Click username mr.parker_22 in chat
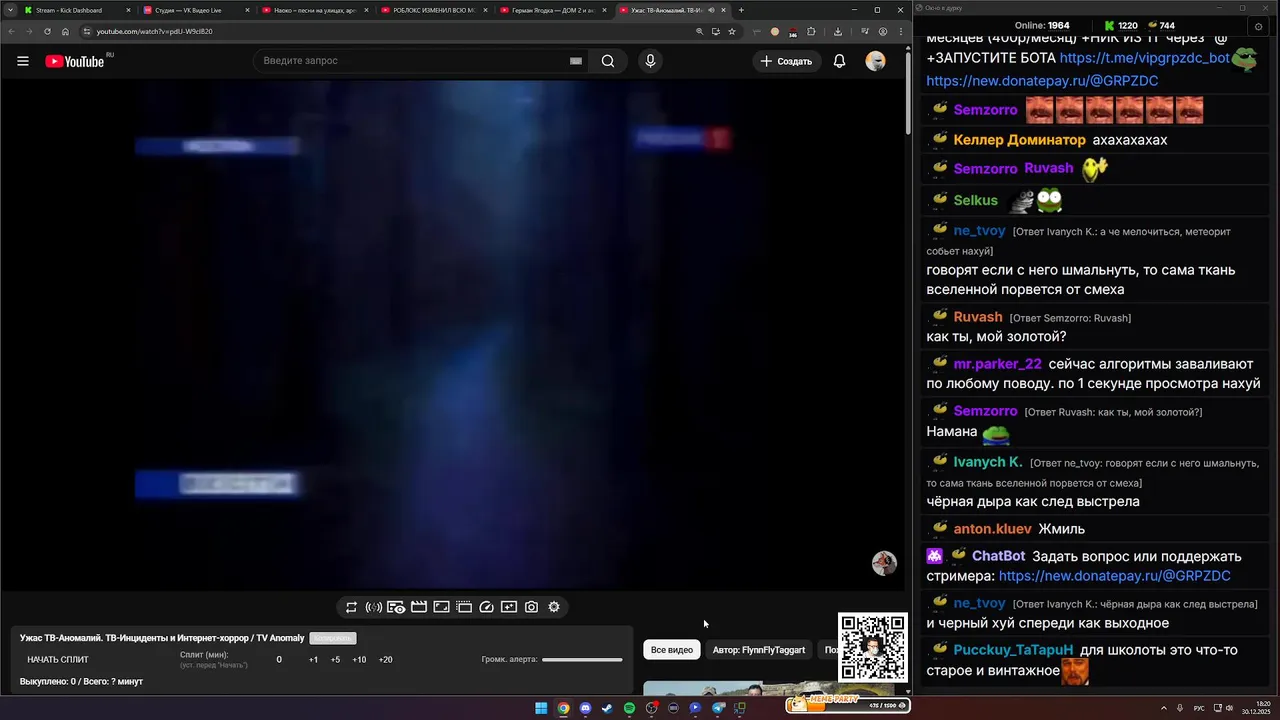 pyautogui.click(x=997, y=364)
